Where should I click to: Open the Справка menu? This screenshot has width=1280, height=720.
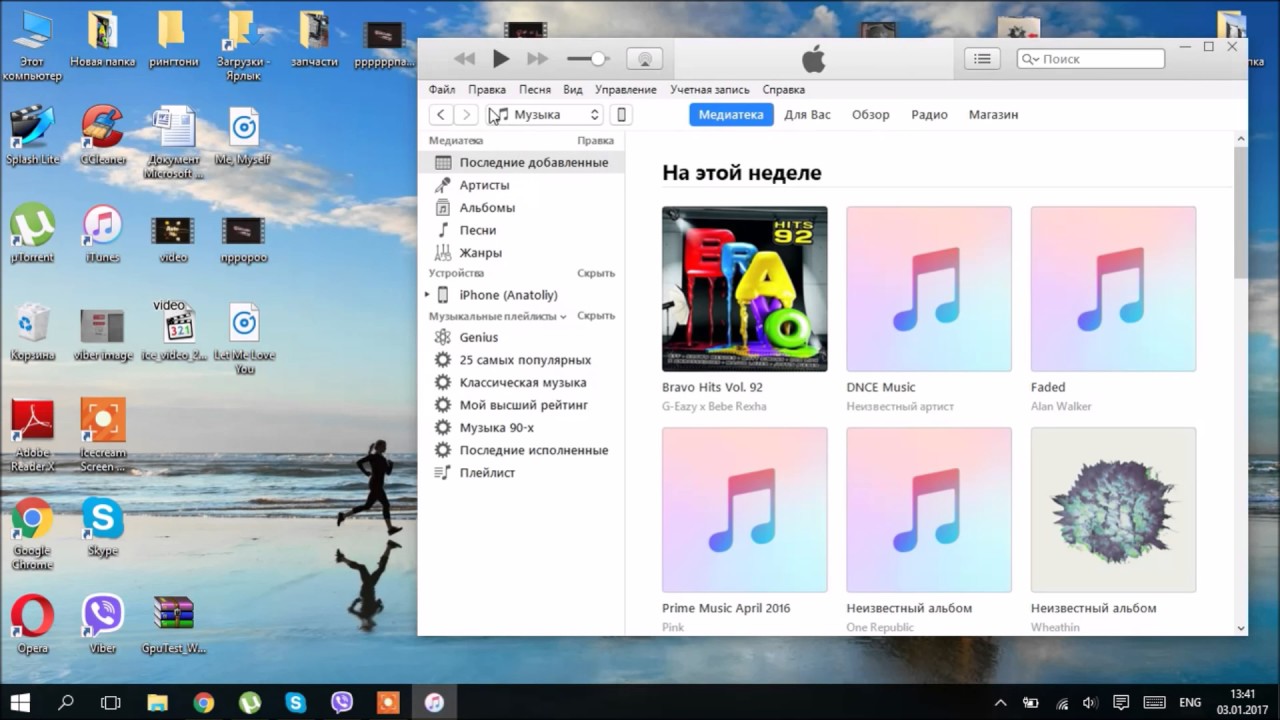(784, 89)
